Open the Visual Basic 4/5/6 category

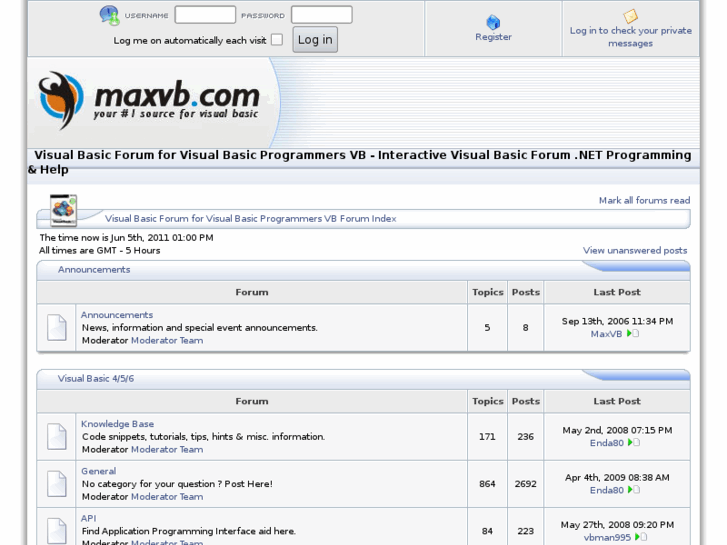pyautogui.click(x=96, y=379)
